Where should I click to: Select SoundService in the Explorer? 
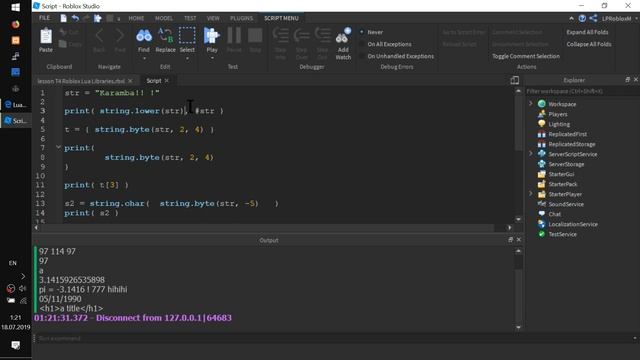coord(566,204)
